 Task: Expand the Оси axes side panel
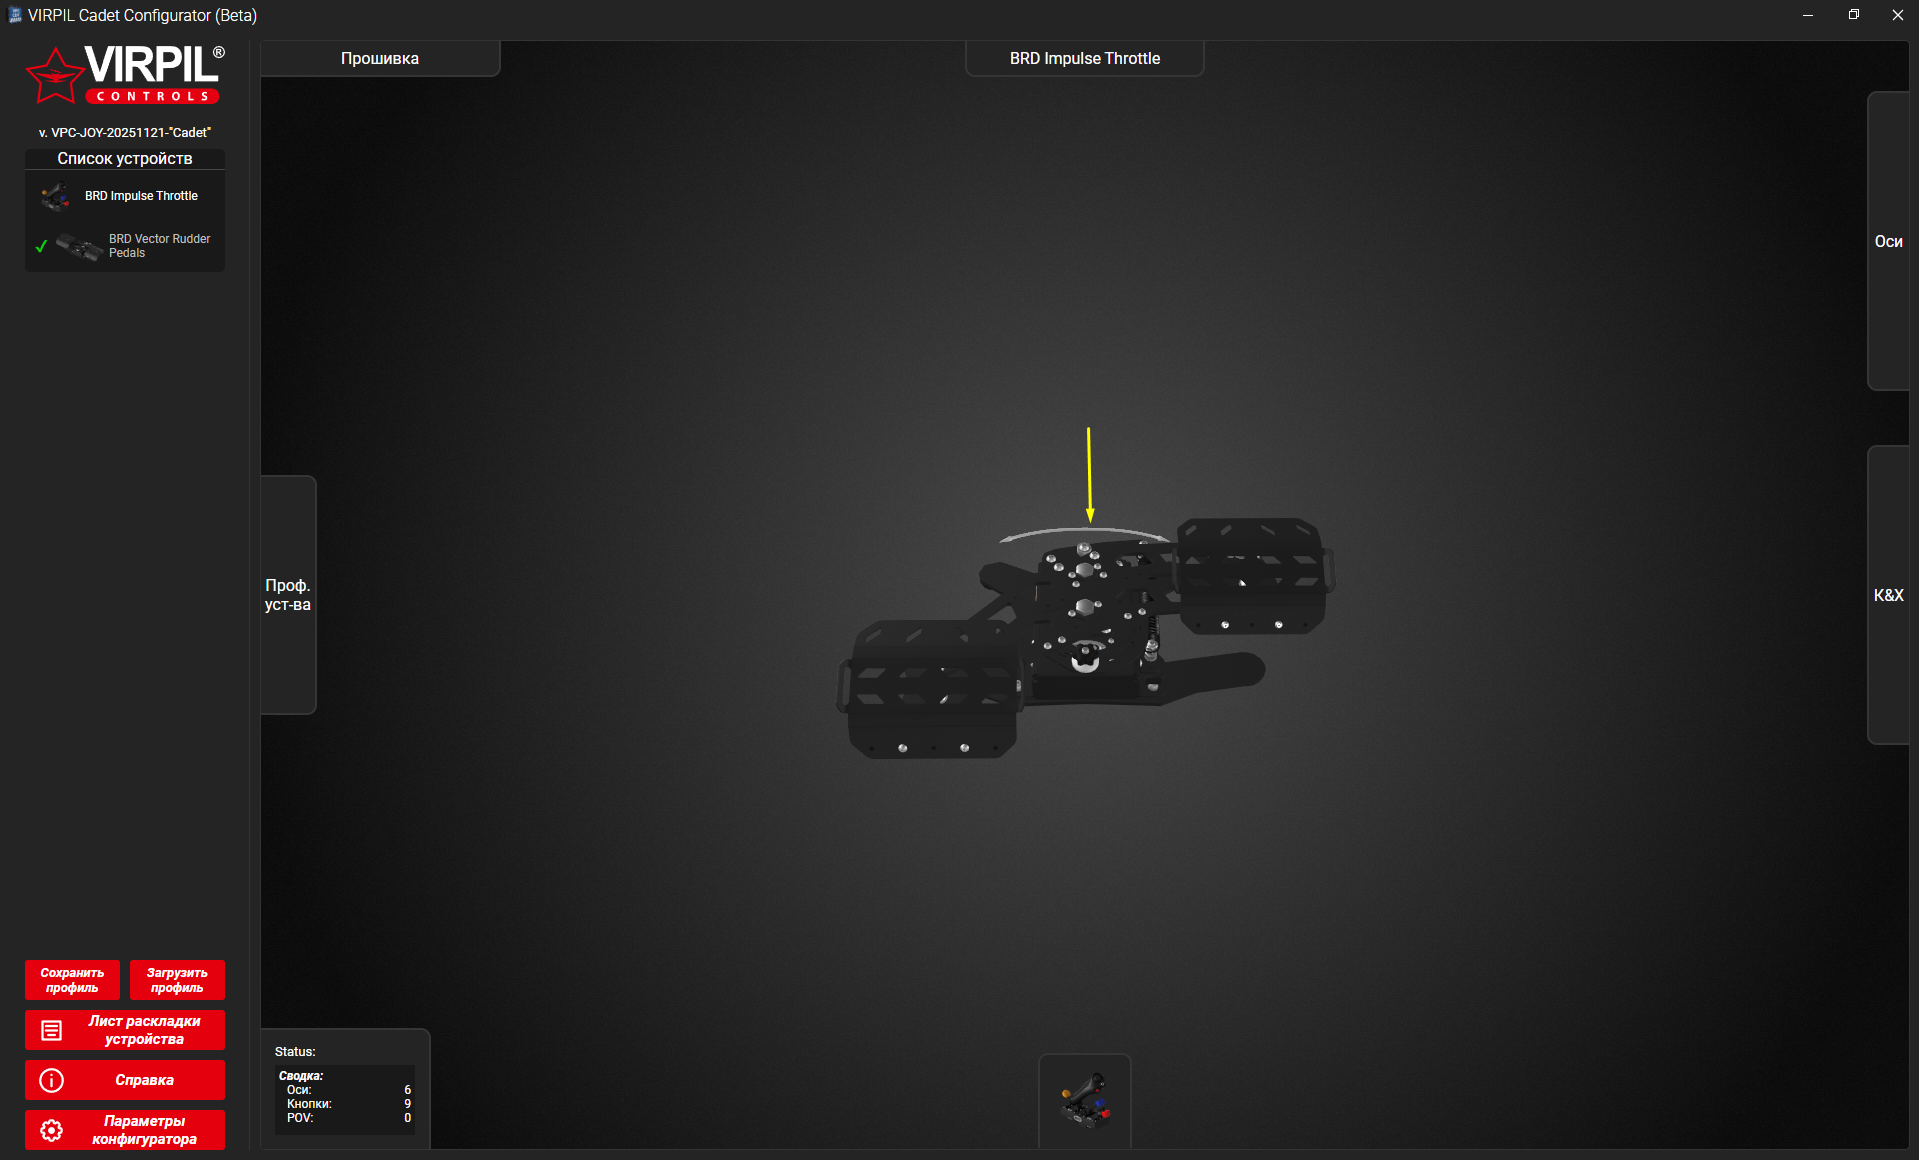(x=1888, y=241)
